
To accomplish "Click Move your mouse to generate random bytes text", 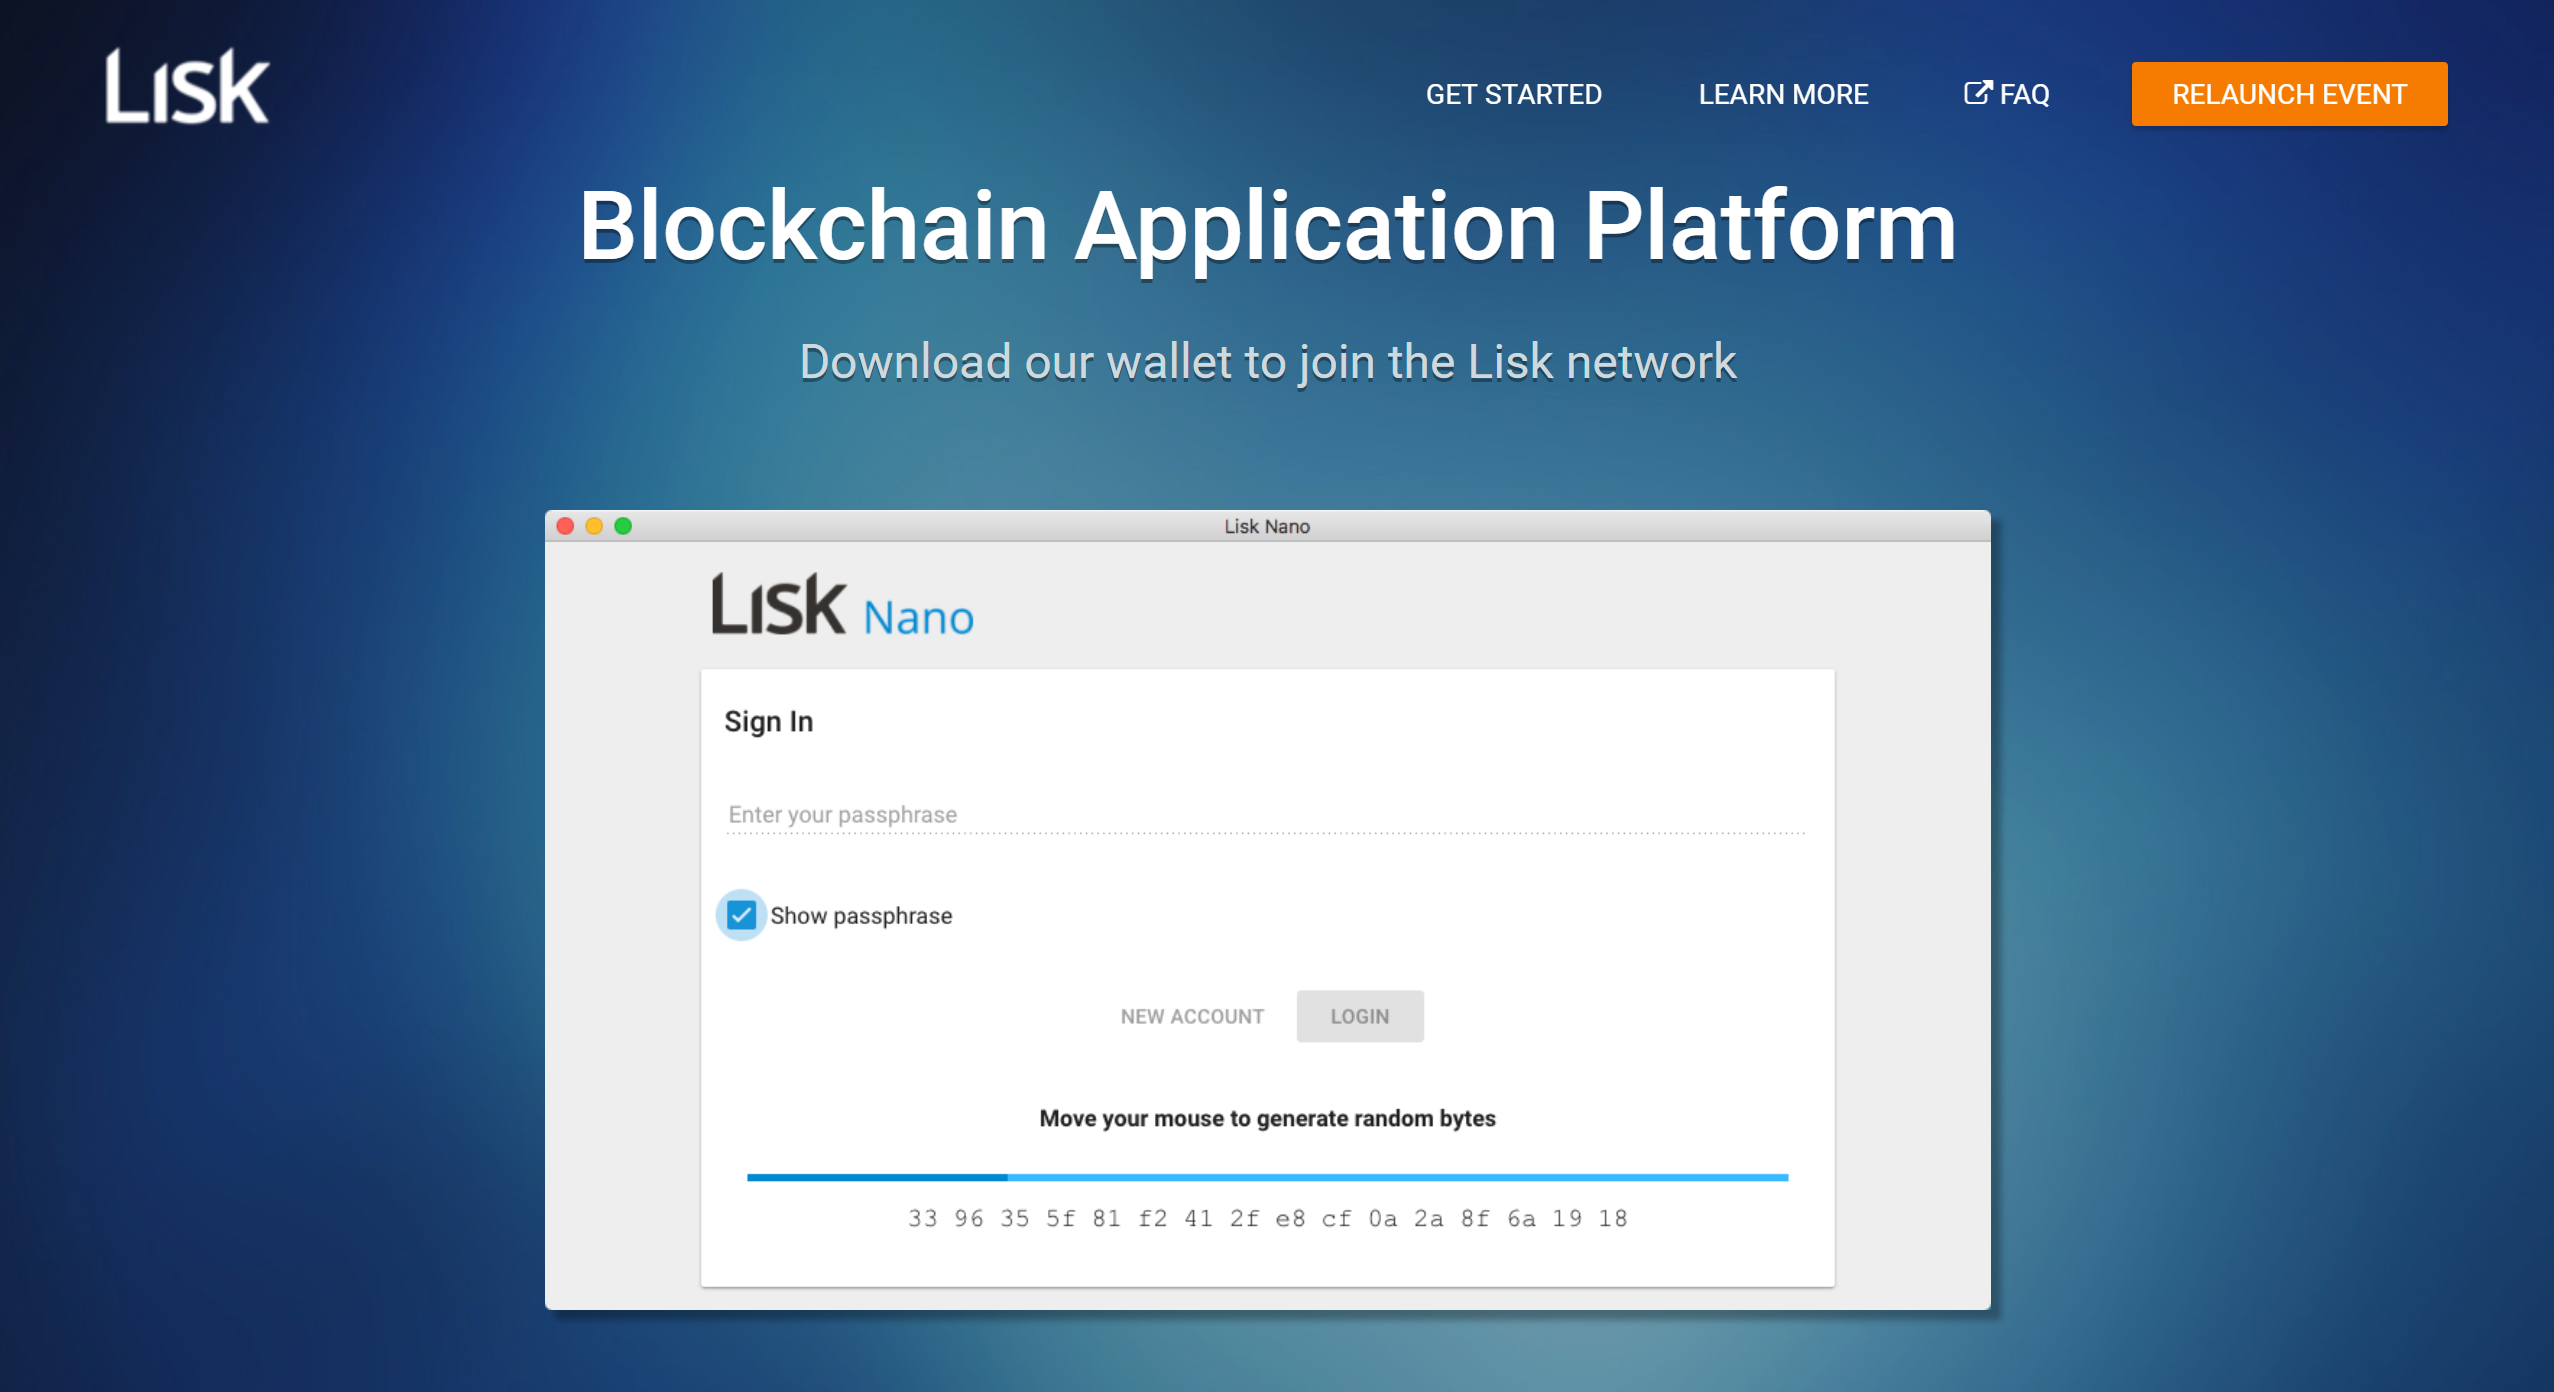I will 1267,1118.
